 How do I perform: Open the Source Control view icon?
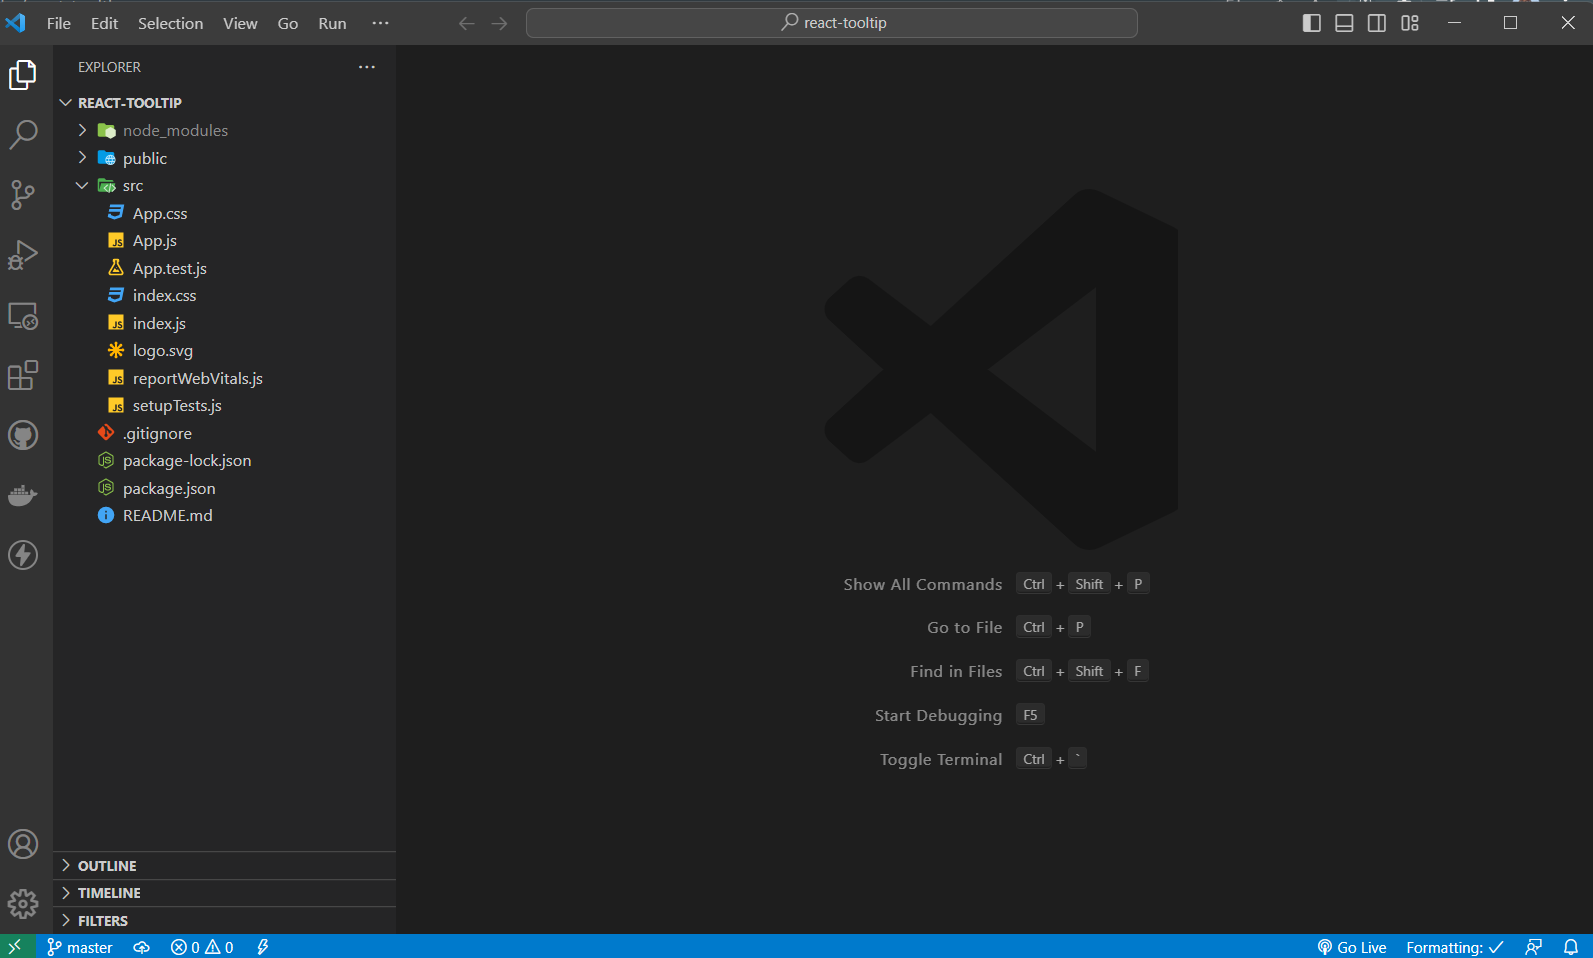click(23, 195)
